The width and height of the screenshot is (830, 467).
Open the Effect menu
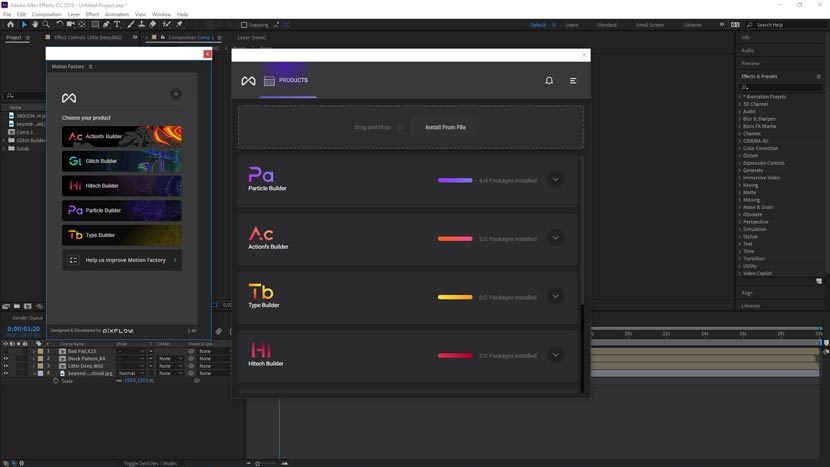92,14
